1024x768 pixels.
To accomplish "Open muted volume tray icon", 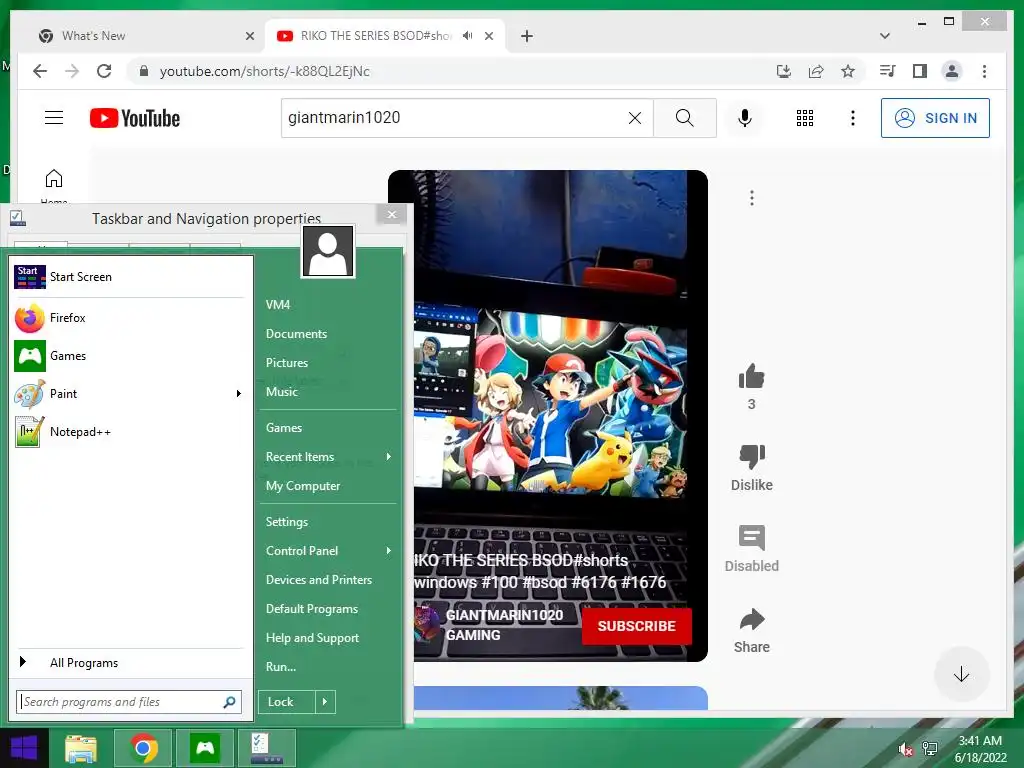I will [x=905, y=750].
